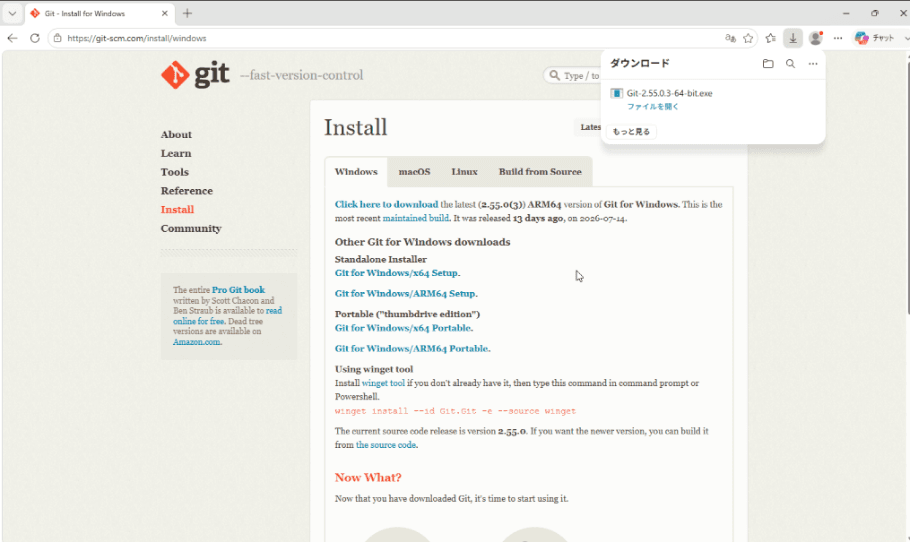Screen dimensions: 910x544
Task: Click the 'ファイルを開く' open file link
Action: [653, 107]
